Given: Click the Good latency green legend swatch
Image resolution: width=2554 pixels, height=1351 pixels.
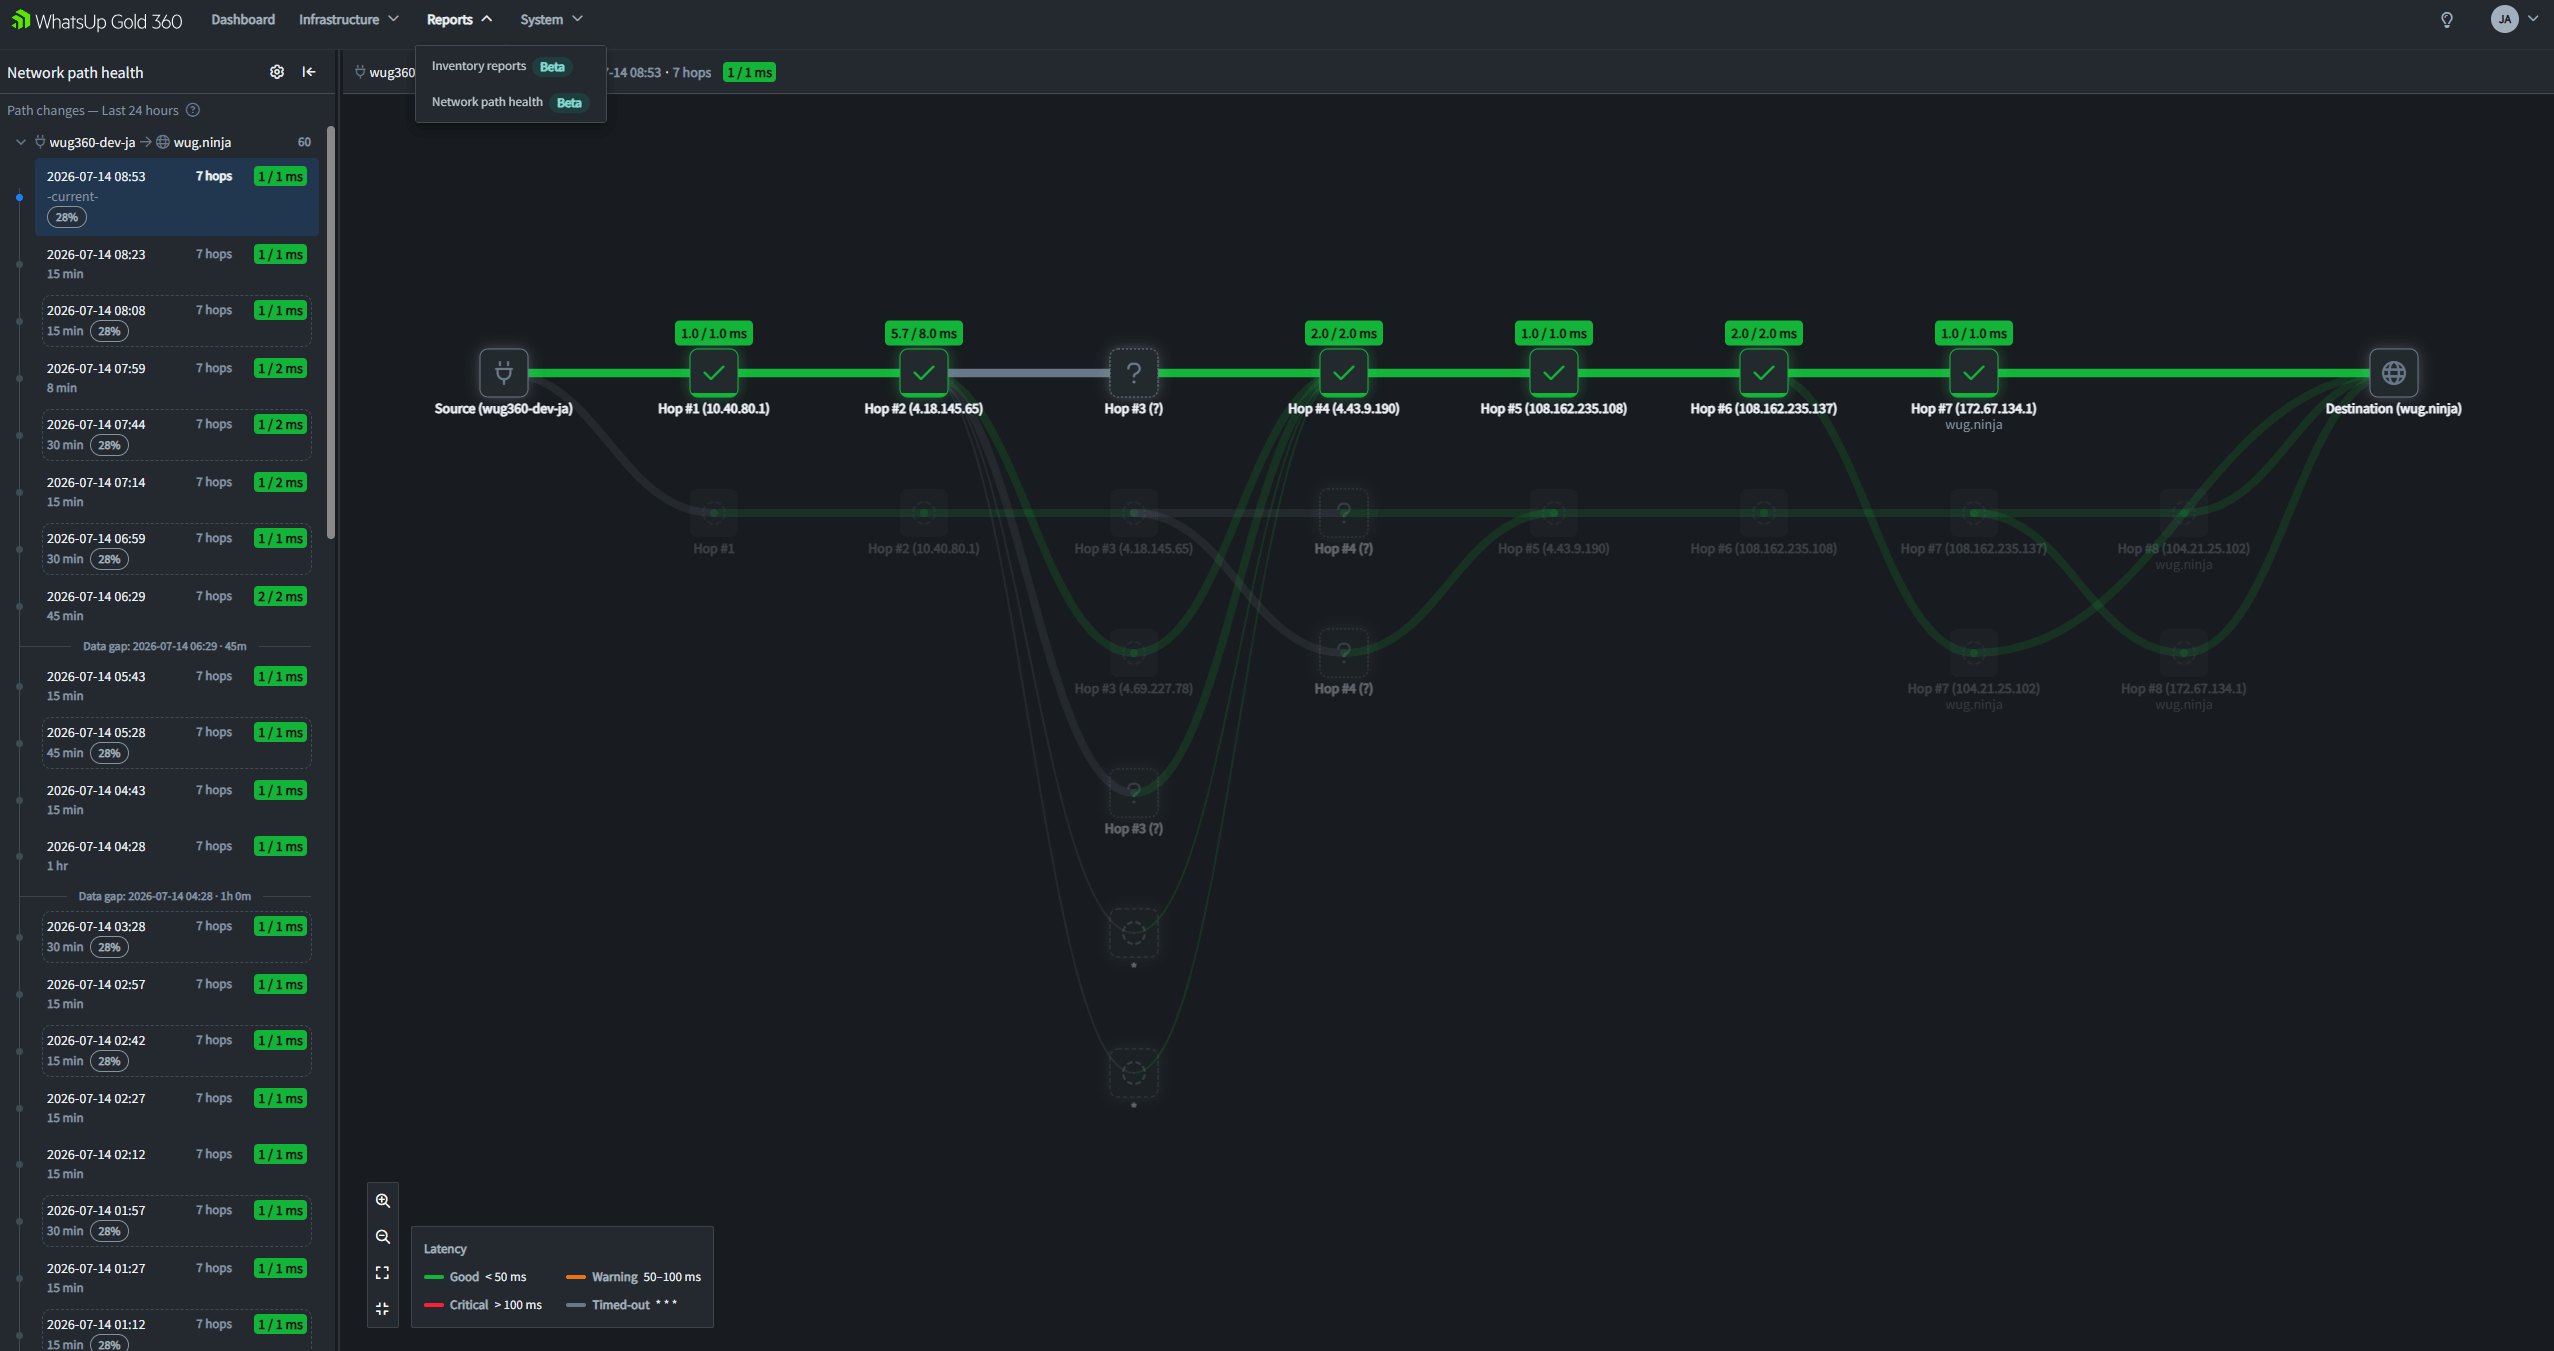Looking at the screenshot, I should (x=434, y=1277).
